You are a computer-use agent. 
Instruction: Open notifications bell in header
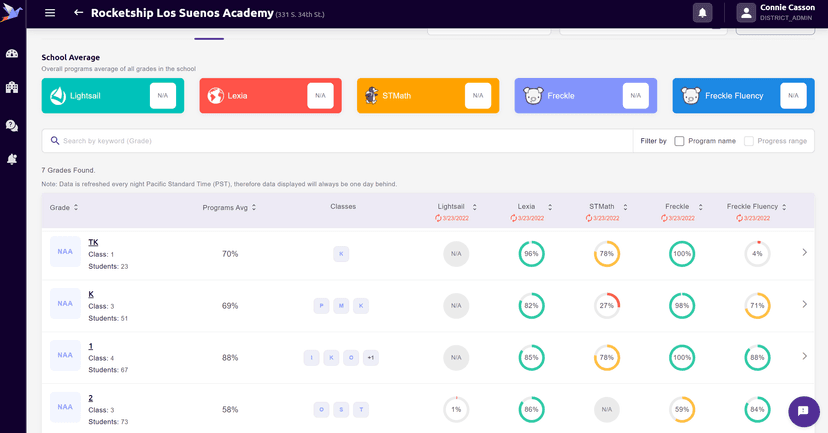click(x=702, y=13)
